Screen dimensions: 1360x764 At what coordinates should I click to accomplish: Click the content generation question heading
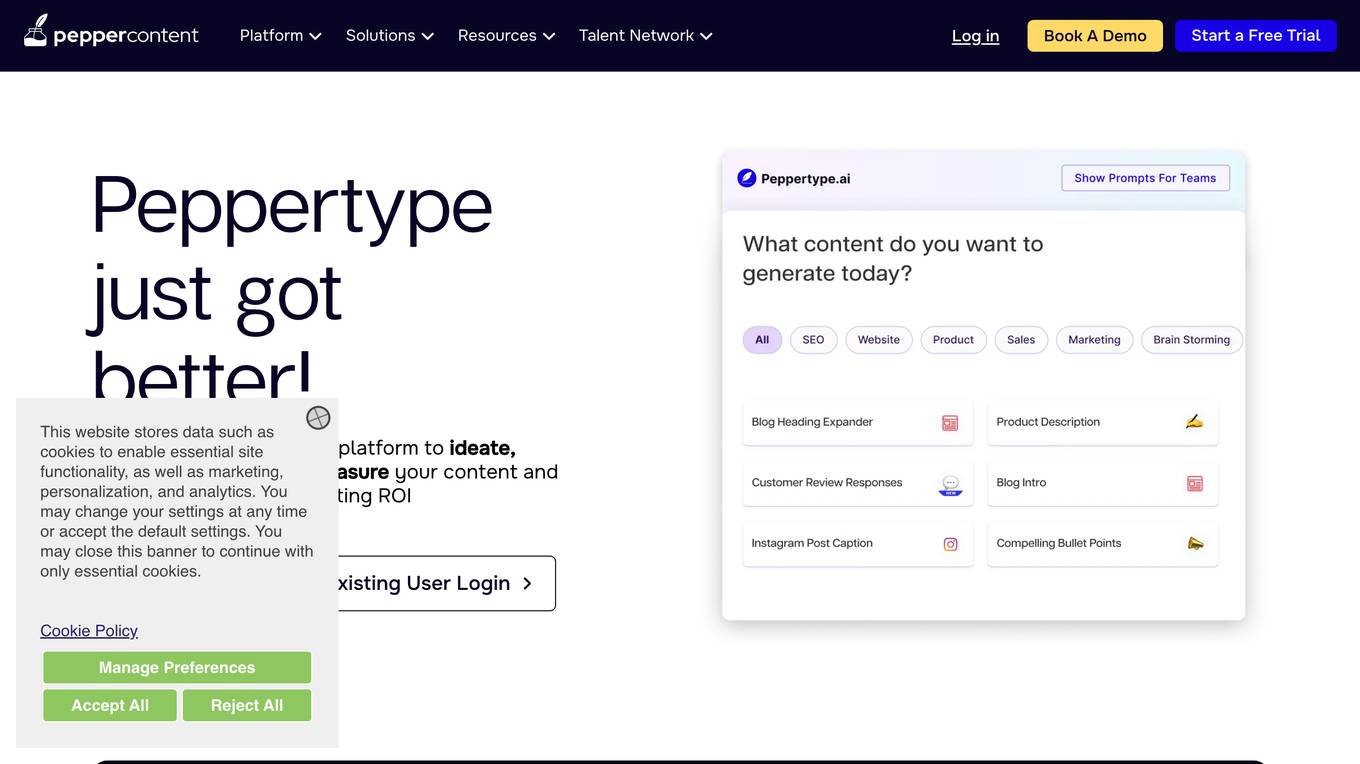click(x=893, y=258)
